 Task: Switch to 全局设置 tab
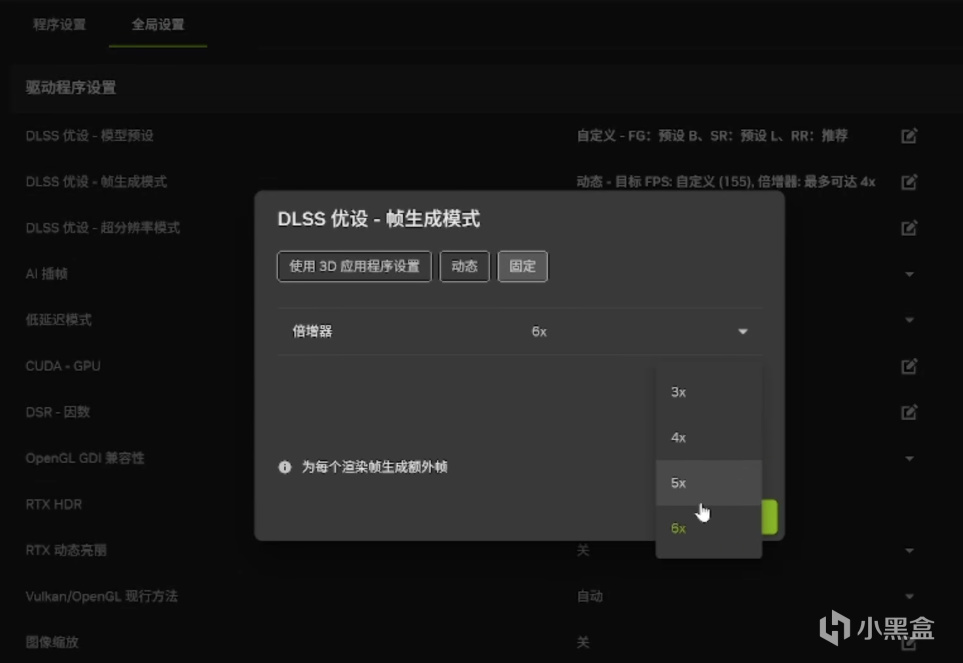tap(158, 25)
